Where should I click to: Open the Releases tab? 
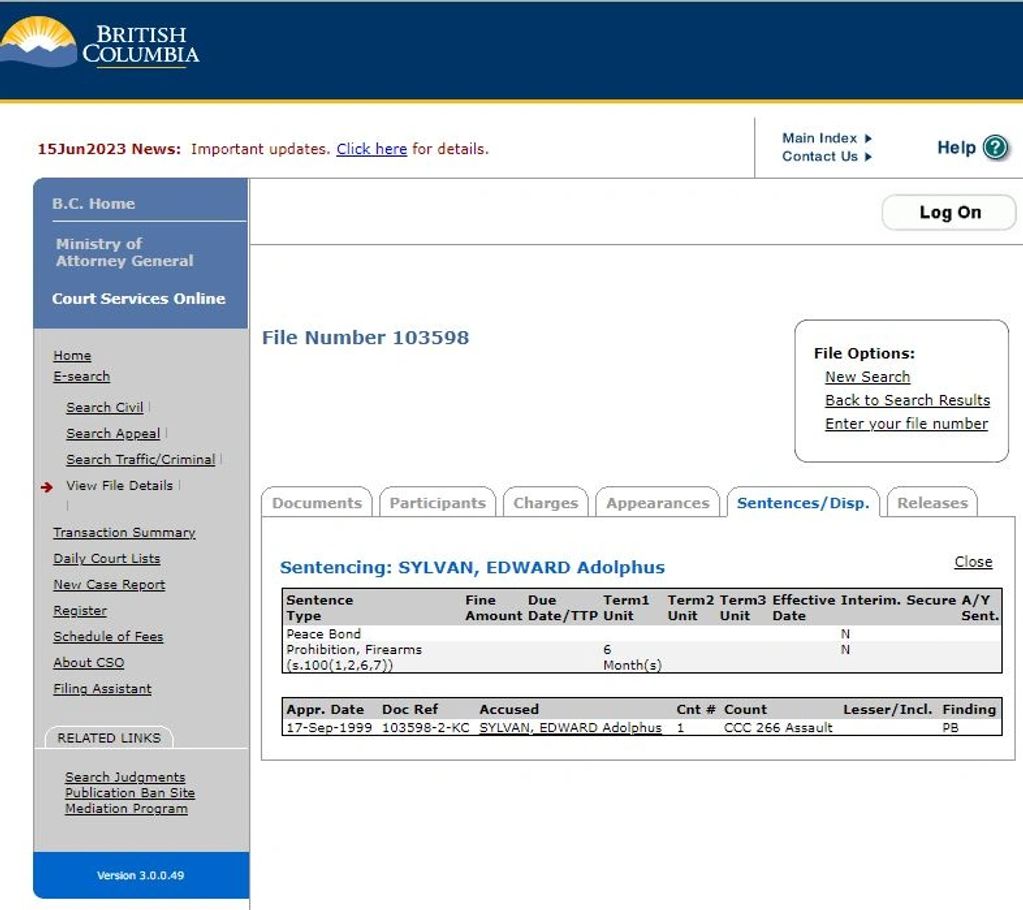point(932,503)
